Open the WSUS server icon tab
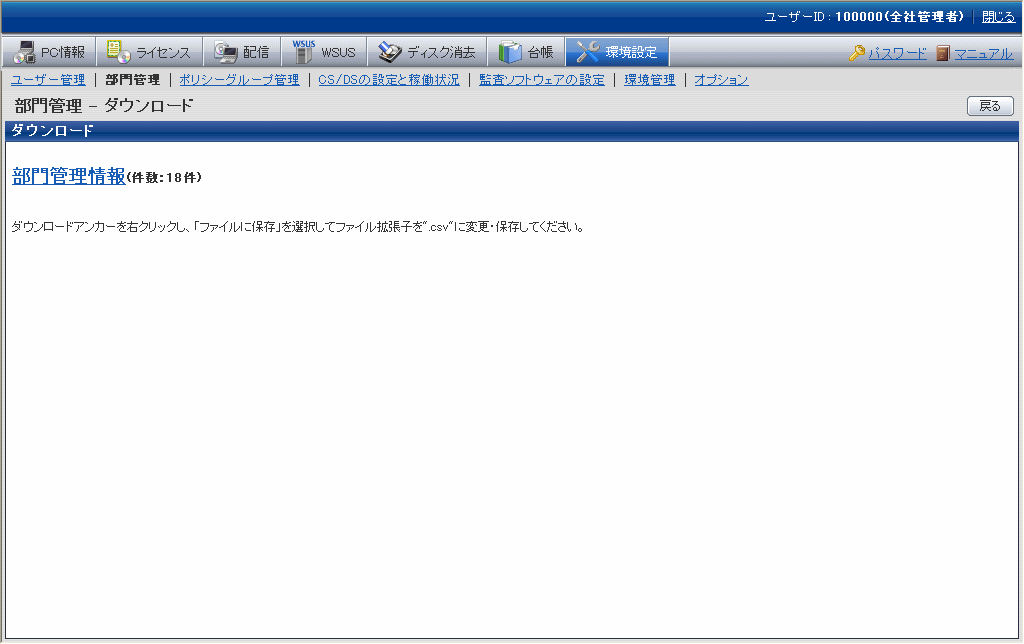 click(x=324, y=52)
